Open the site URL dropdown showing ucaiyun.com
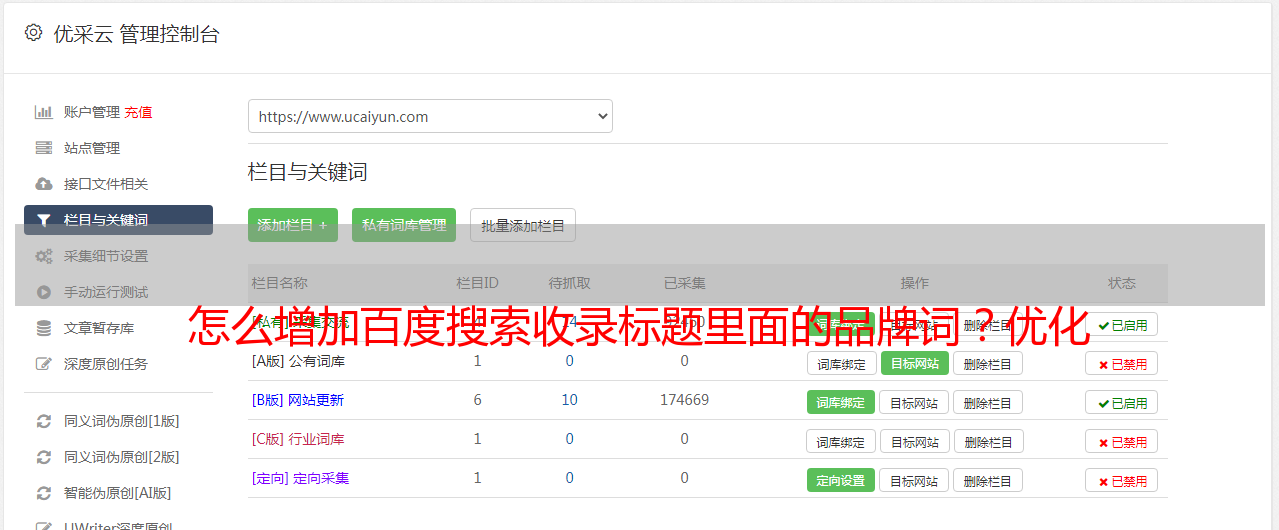 tap(430, 116)
